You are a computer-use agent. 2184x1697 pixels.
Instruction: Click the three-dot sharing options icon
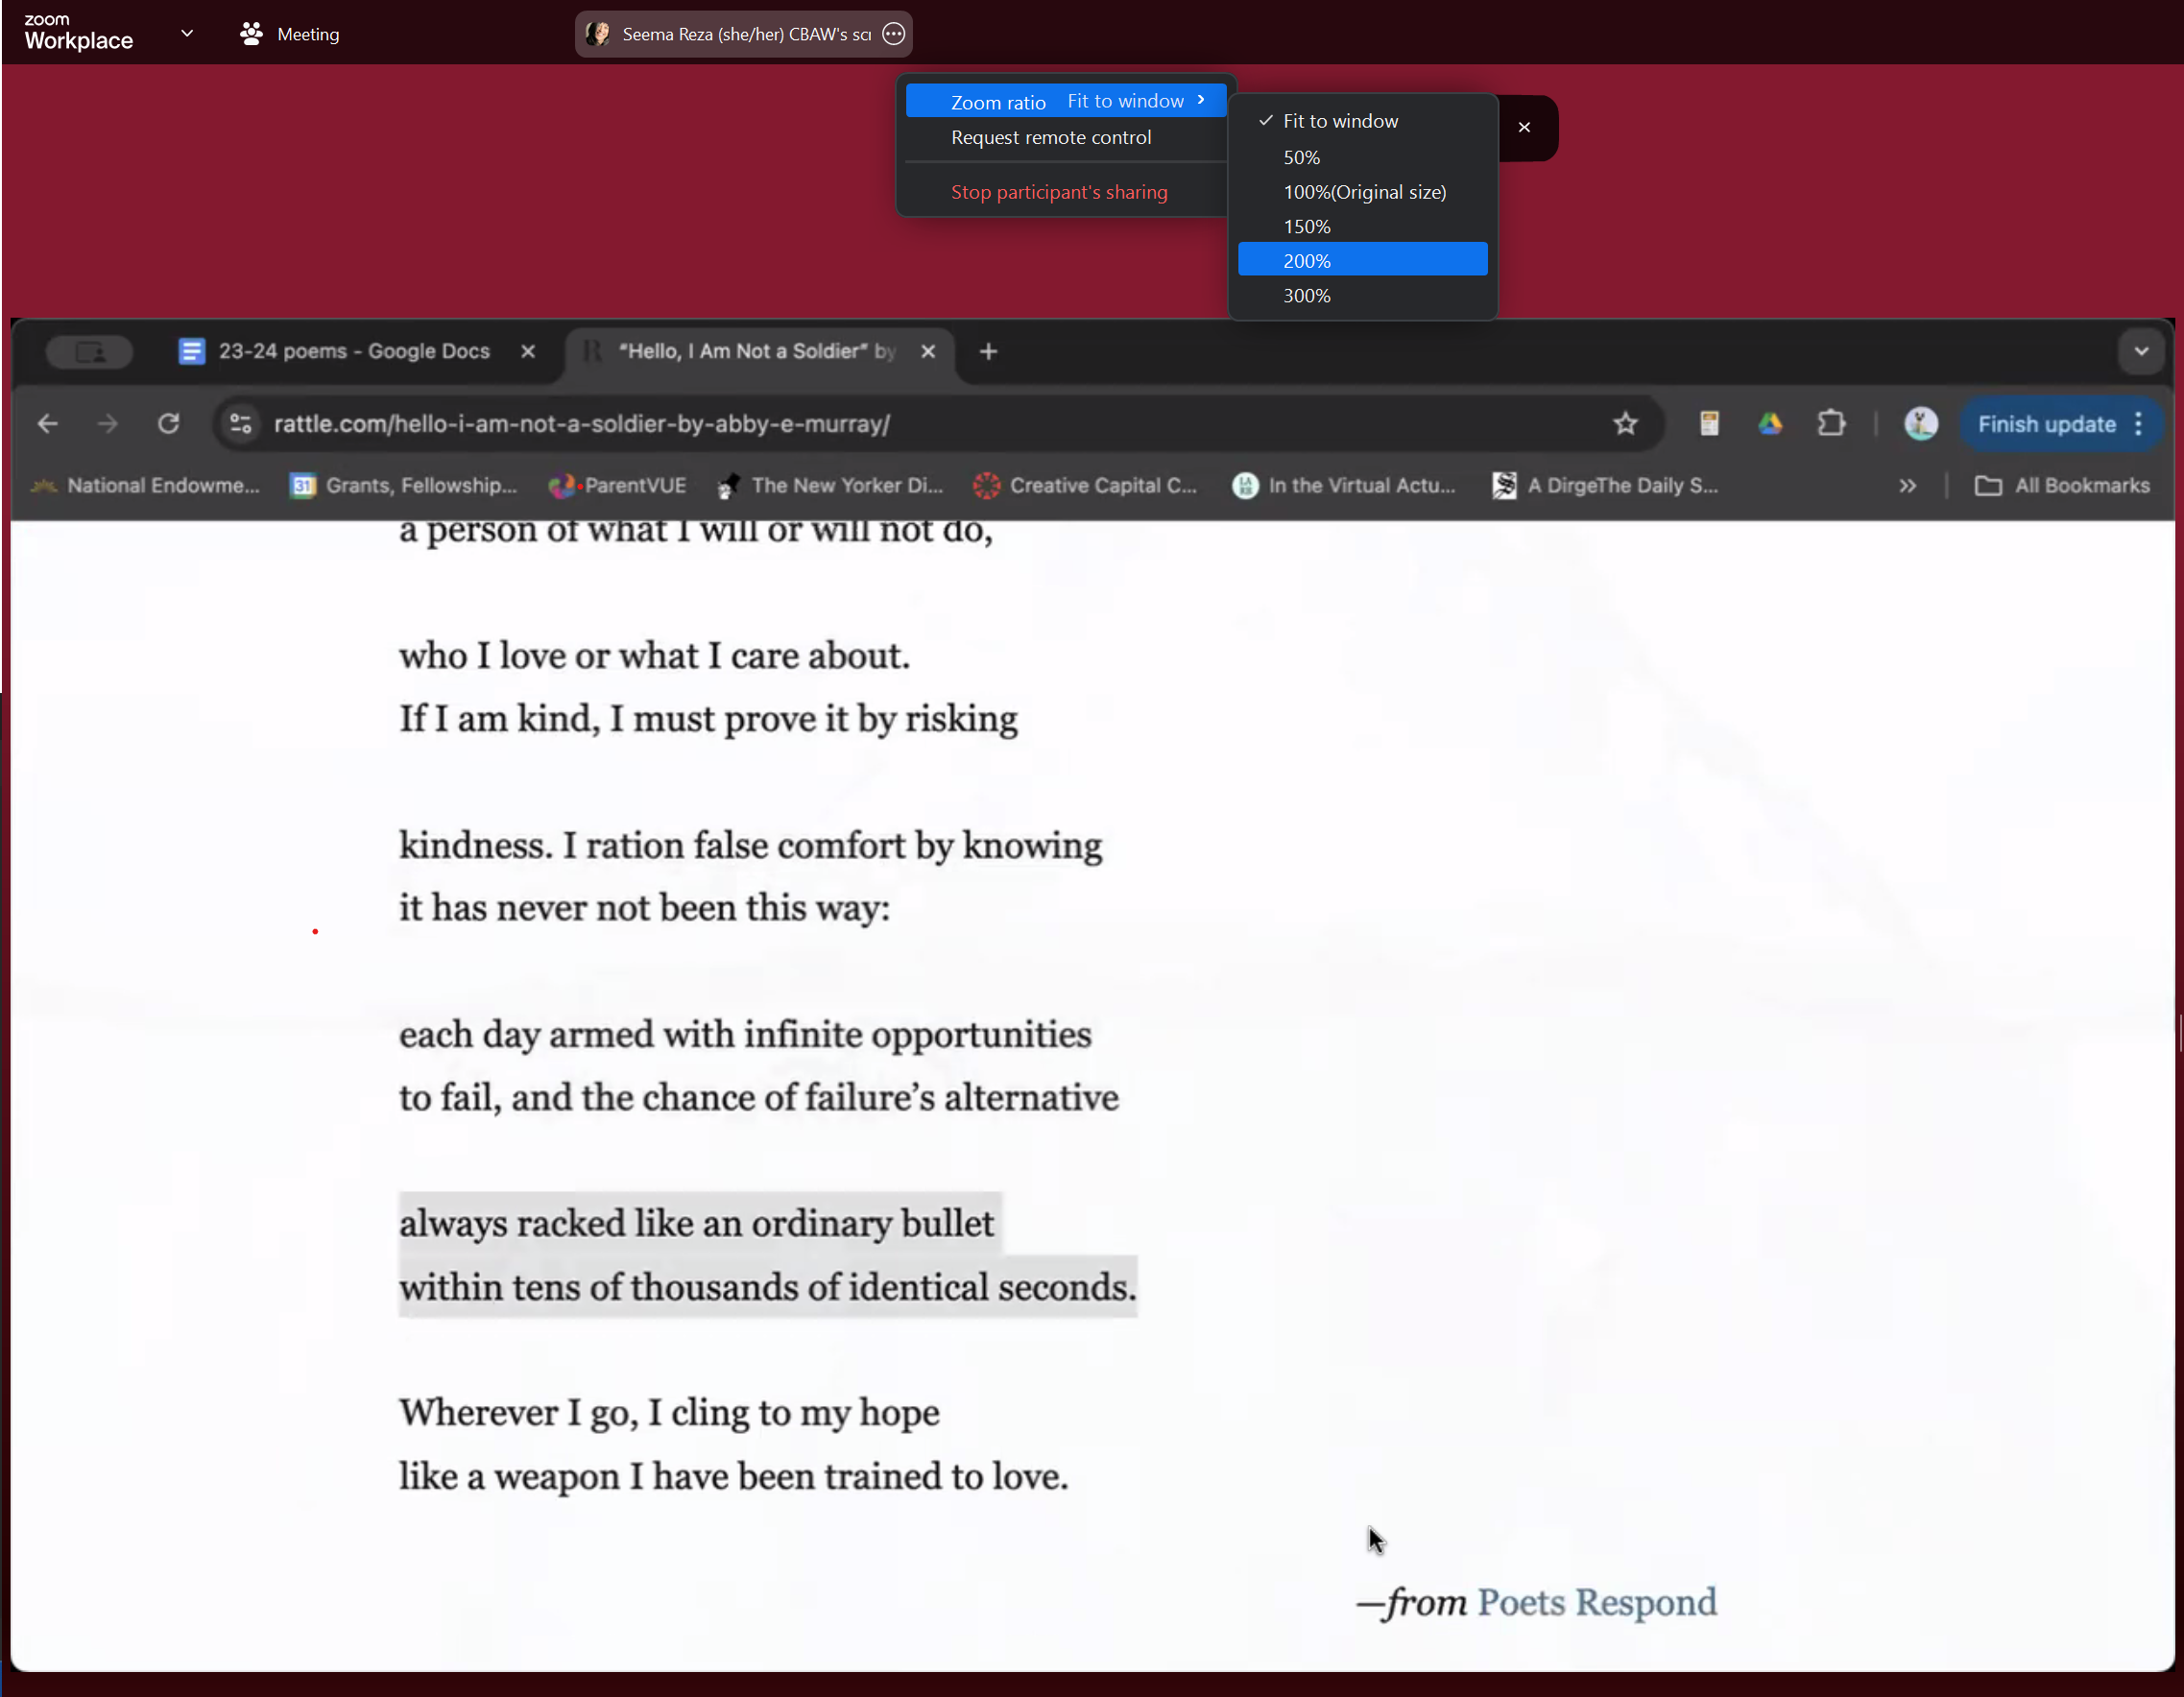click(x=893, y=34)
